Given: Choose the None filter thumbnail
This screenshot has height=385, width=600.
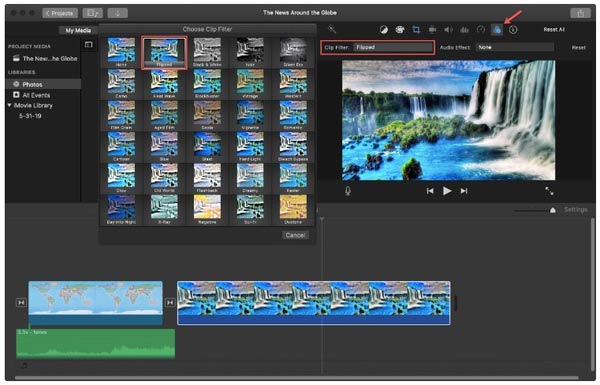Looking at the screenshot, I should (121, 52).
